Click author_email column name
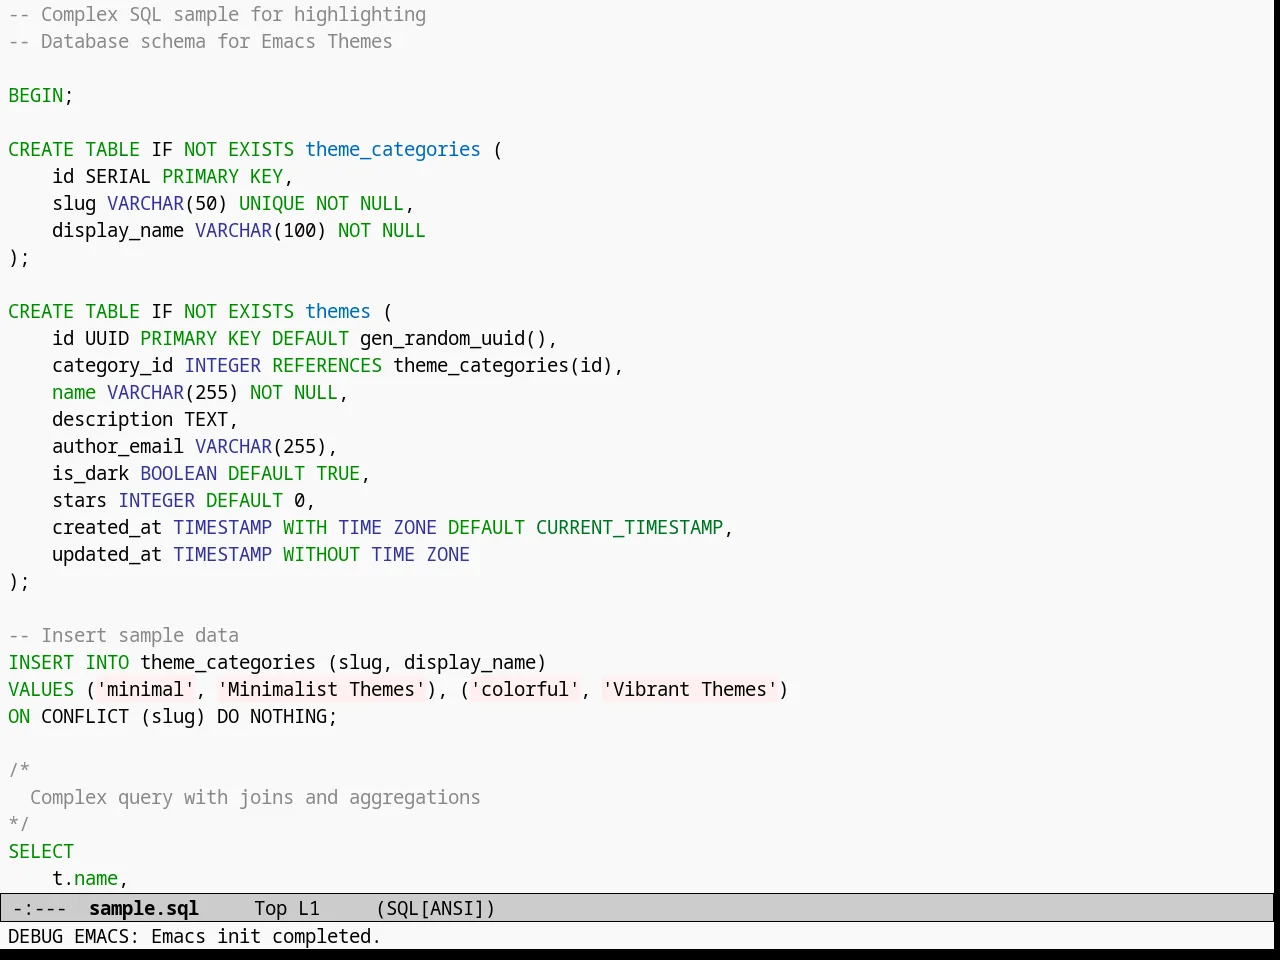 point(118,446)
